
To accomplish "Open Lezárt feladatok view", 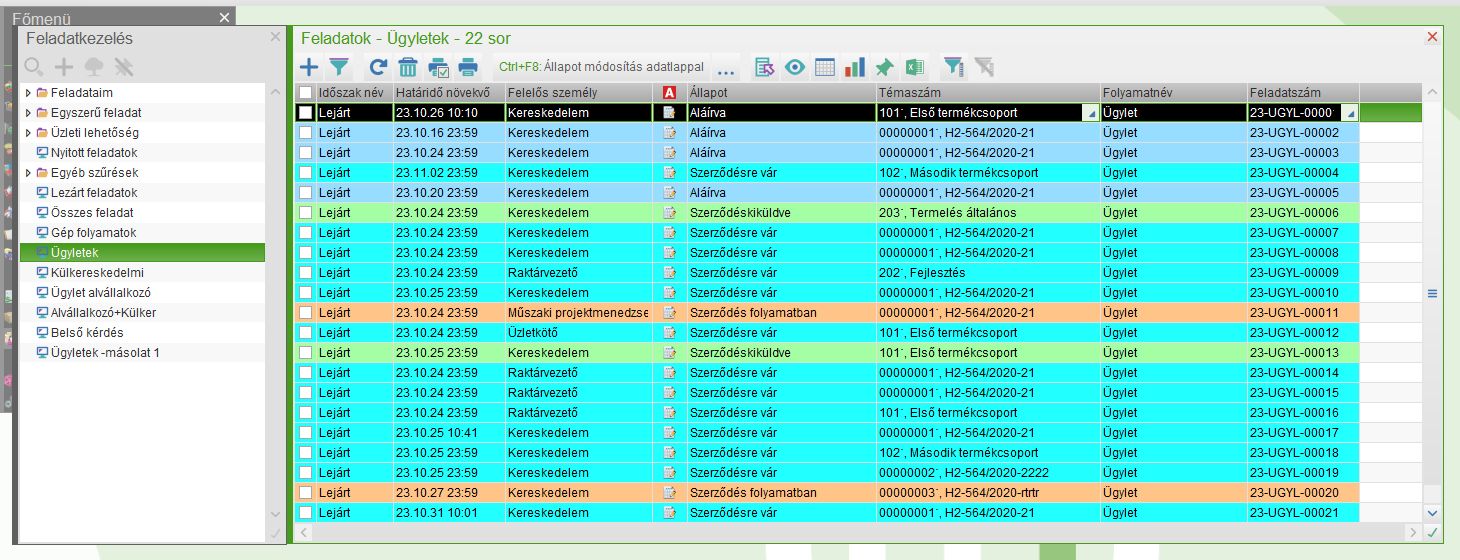I will pos(94,193).
